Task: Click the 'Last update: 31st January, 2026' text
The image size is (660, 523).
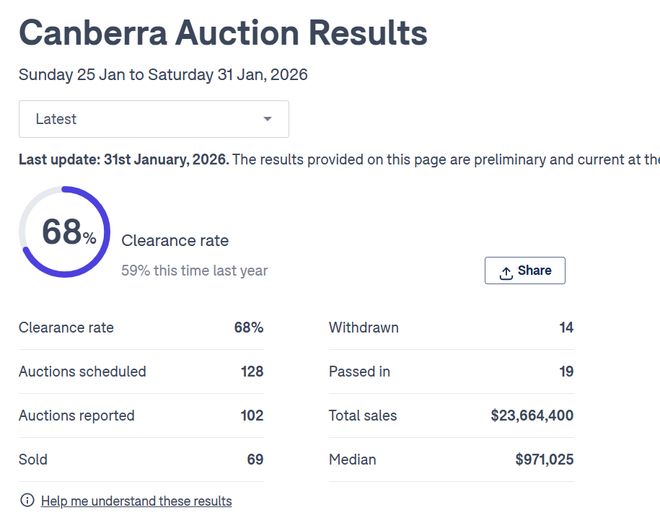Action: point(123,159)
